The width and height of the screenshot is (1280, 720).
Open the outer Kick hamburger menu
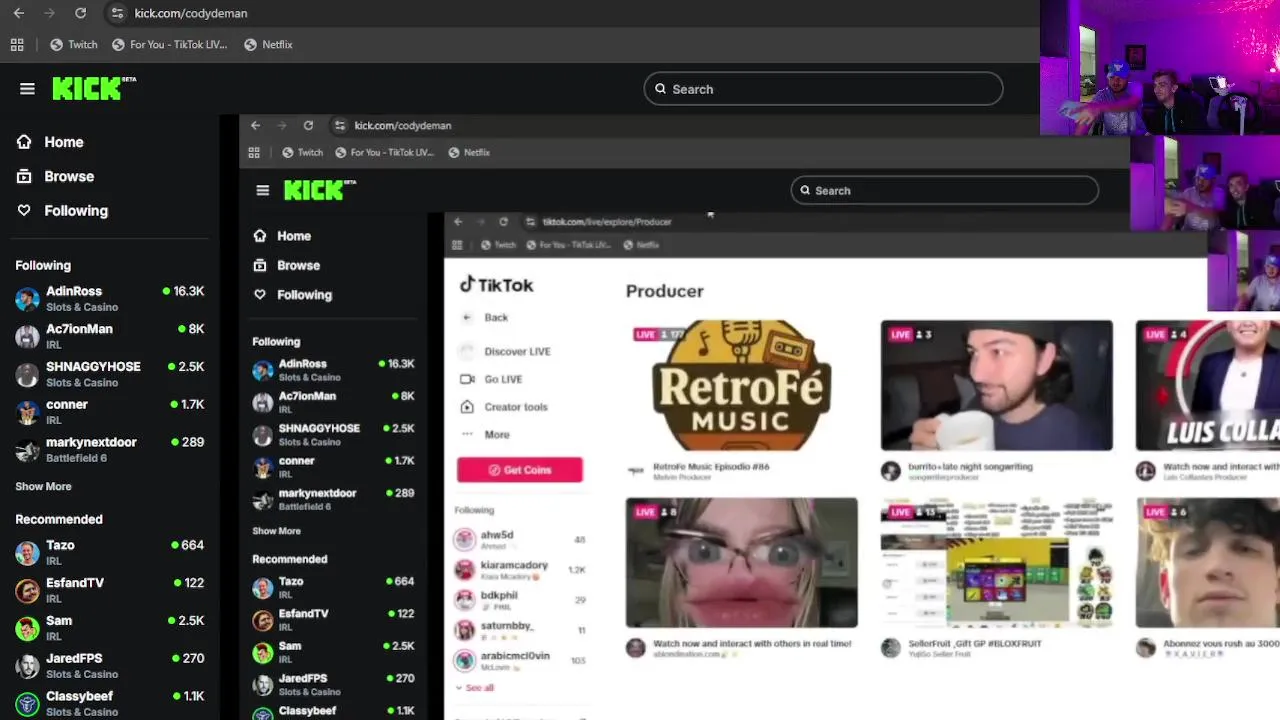(27, 89)
